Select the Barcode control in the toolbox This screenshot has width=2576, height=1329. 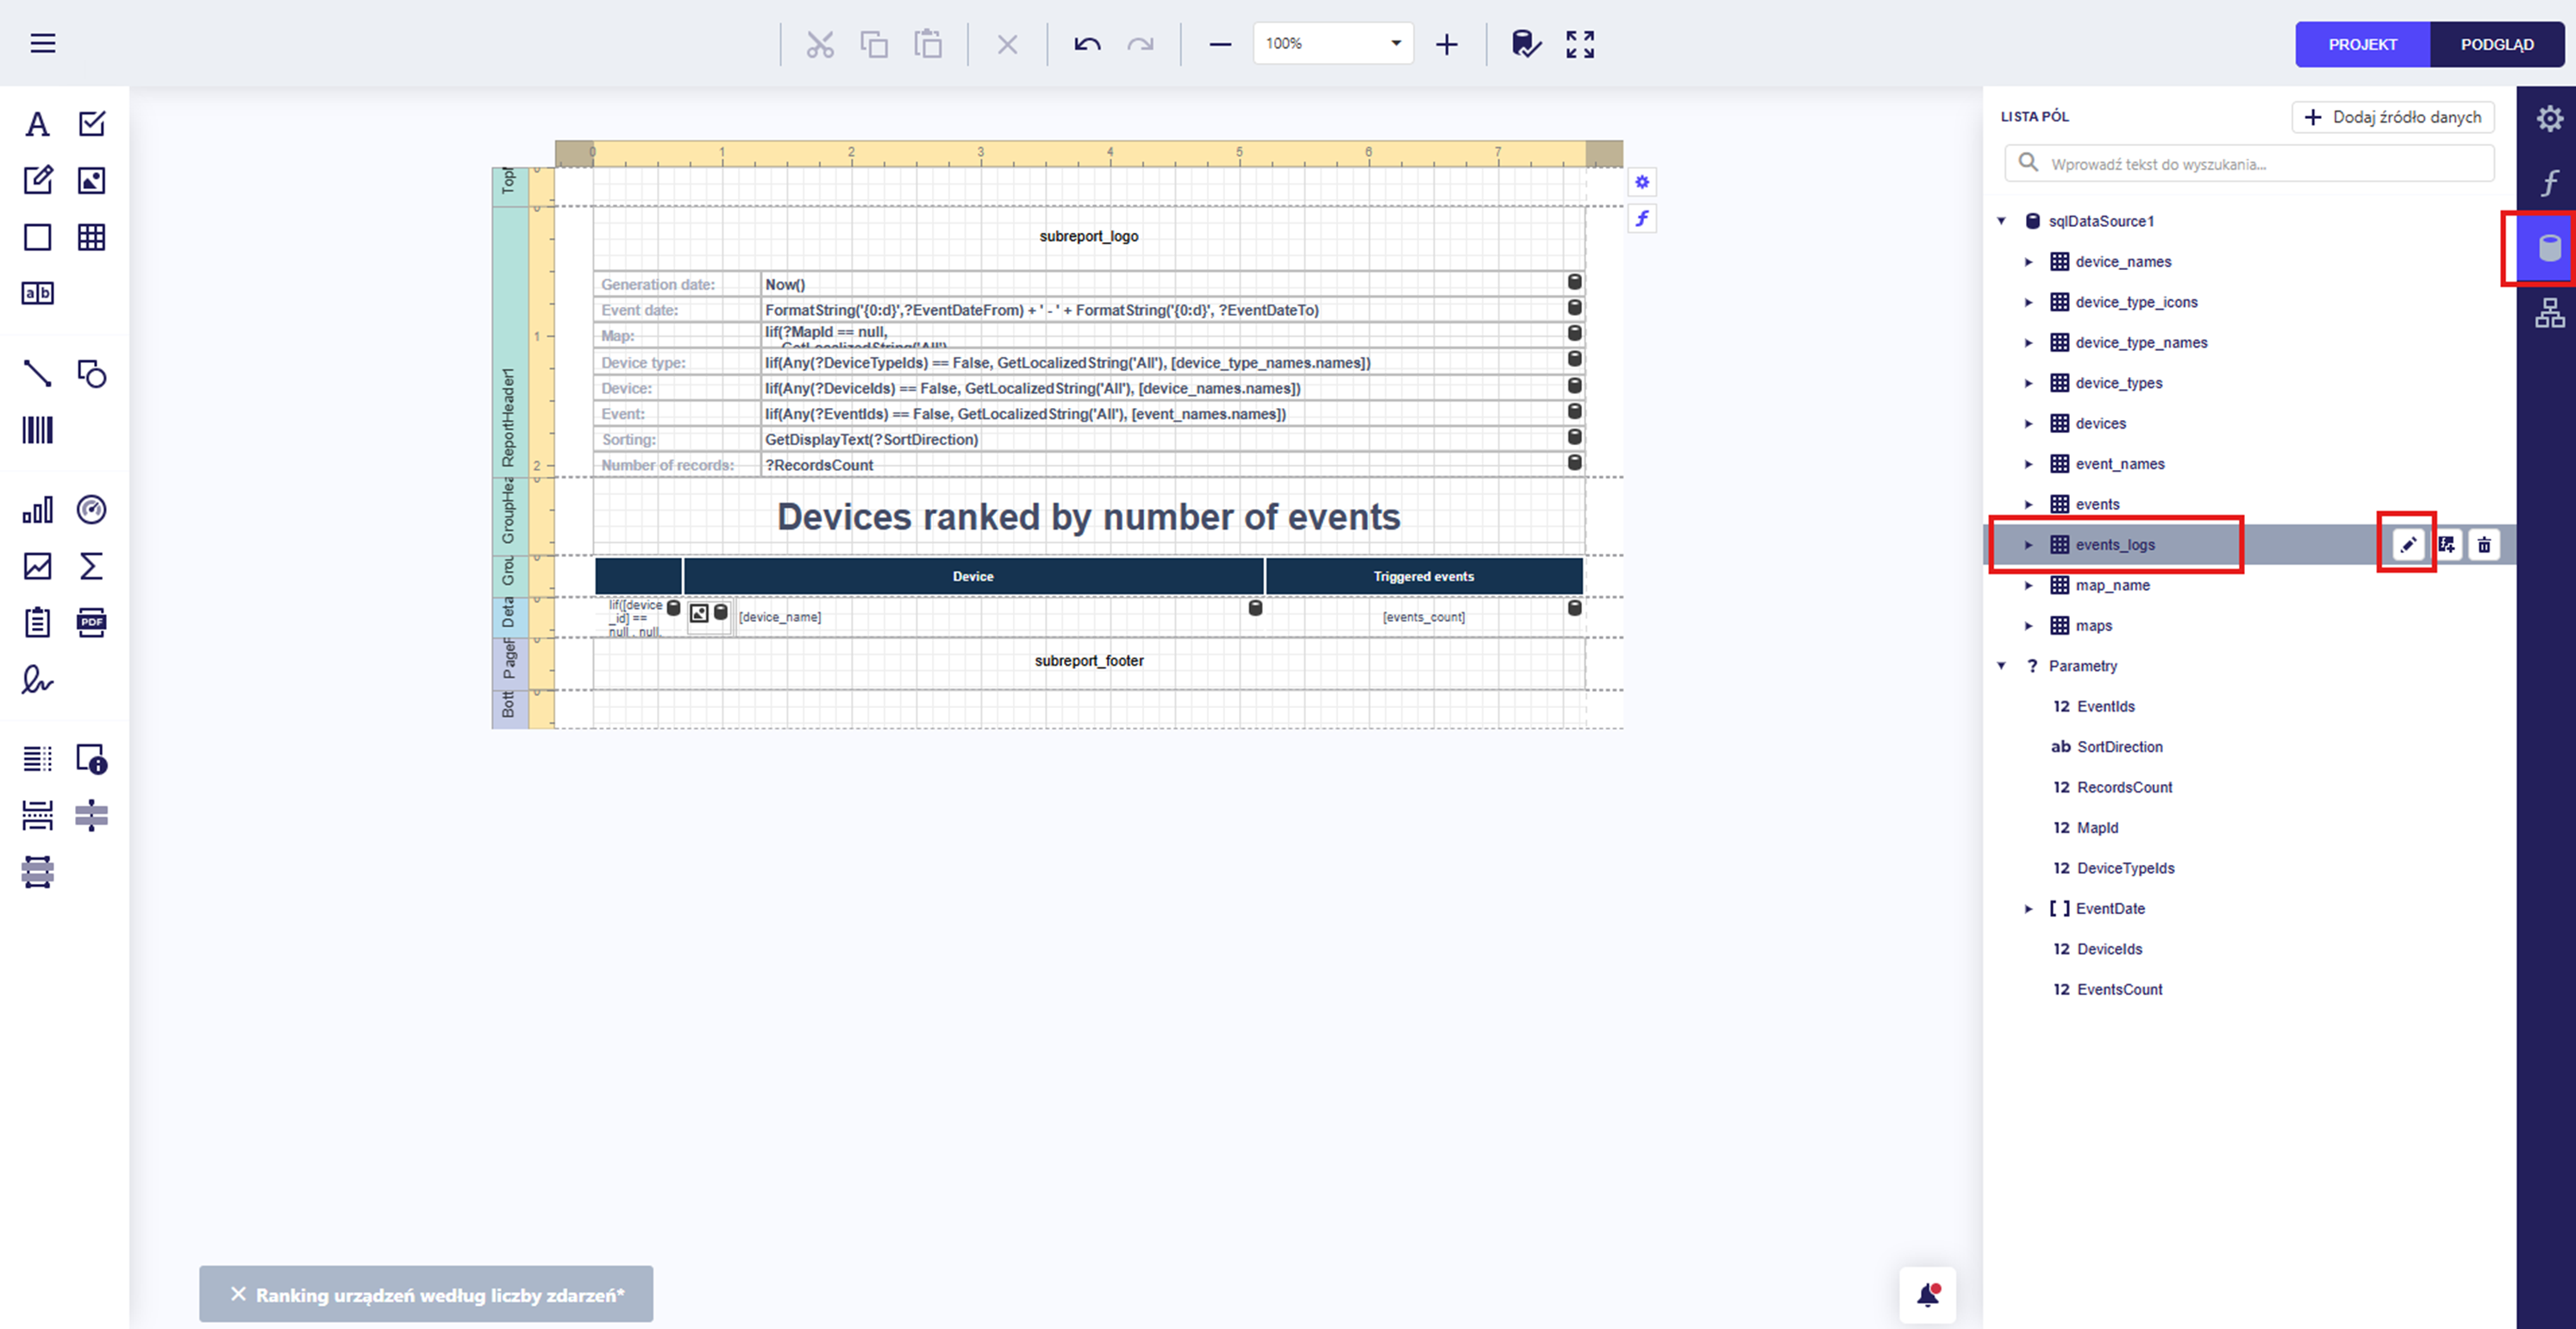[x=37, y=430]
